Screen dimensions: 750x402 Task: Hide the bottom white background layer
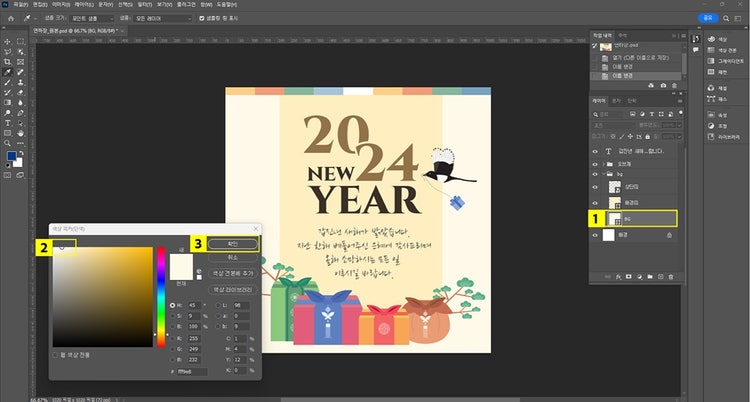(595, 235)
